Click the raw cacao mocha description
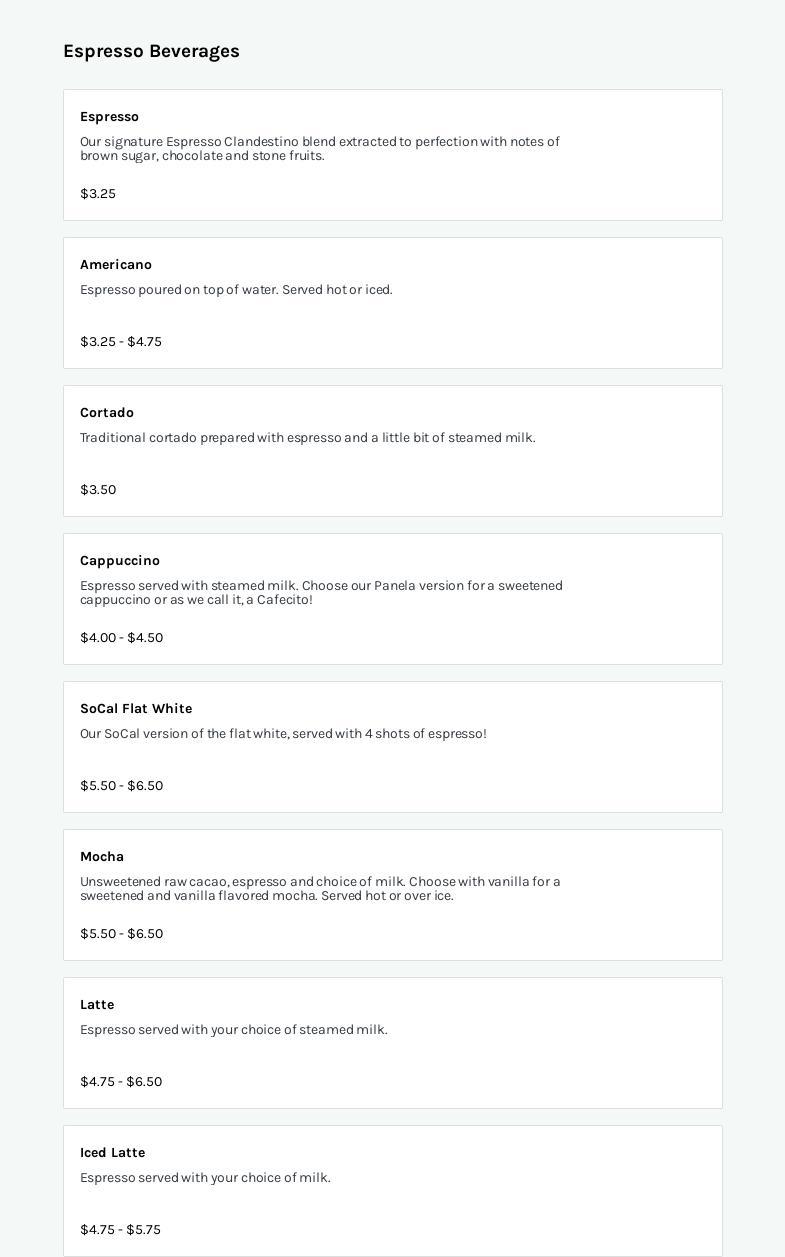The height and width of the screenshot is (1257, 785). tap(320, 889)
